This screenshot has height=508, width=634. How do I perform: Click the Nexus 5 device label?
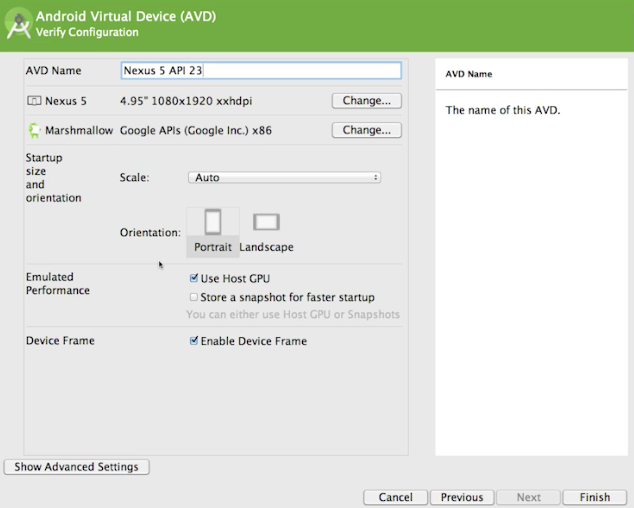point(66,101)
